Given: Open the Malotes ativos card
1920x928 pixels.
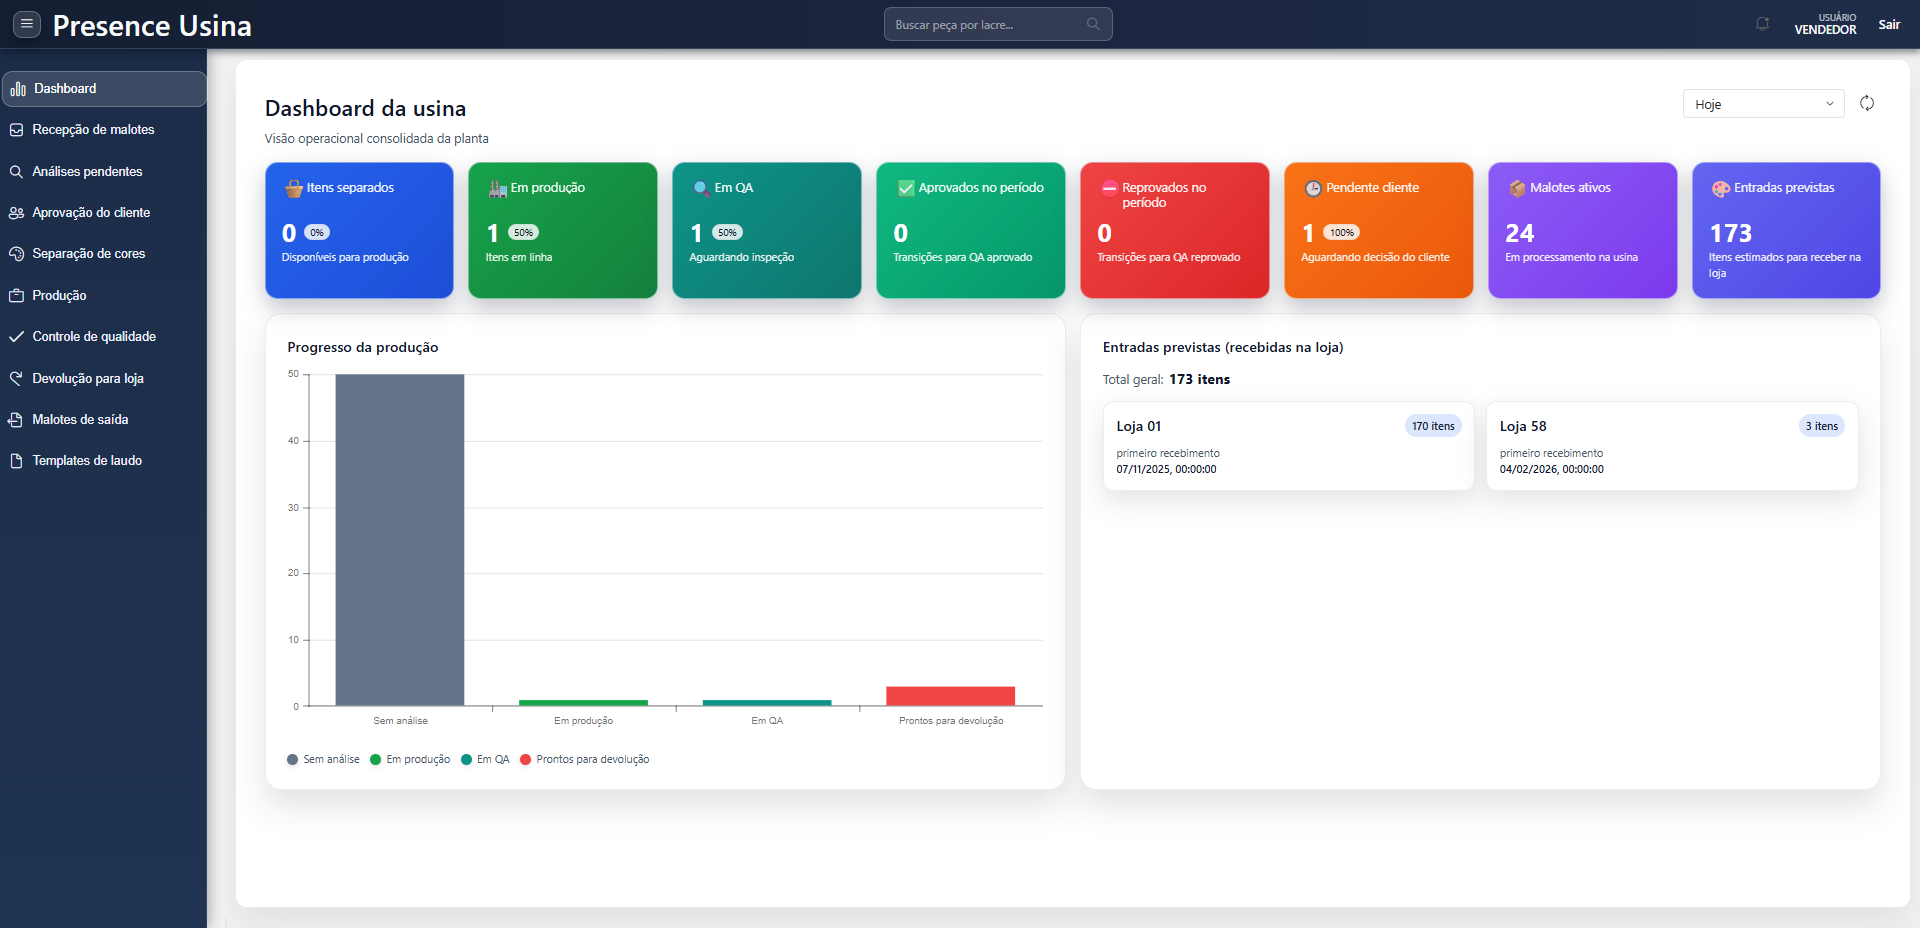Looking at the screenshot, I should click(1582, 230).
